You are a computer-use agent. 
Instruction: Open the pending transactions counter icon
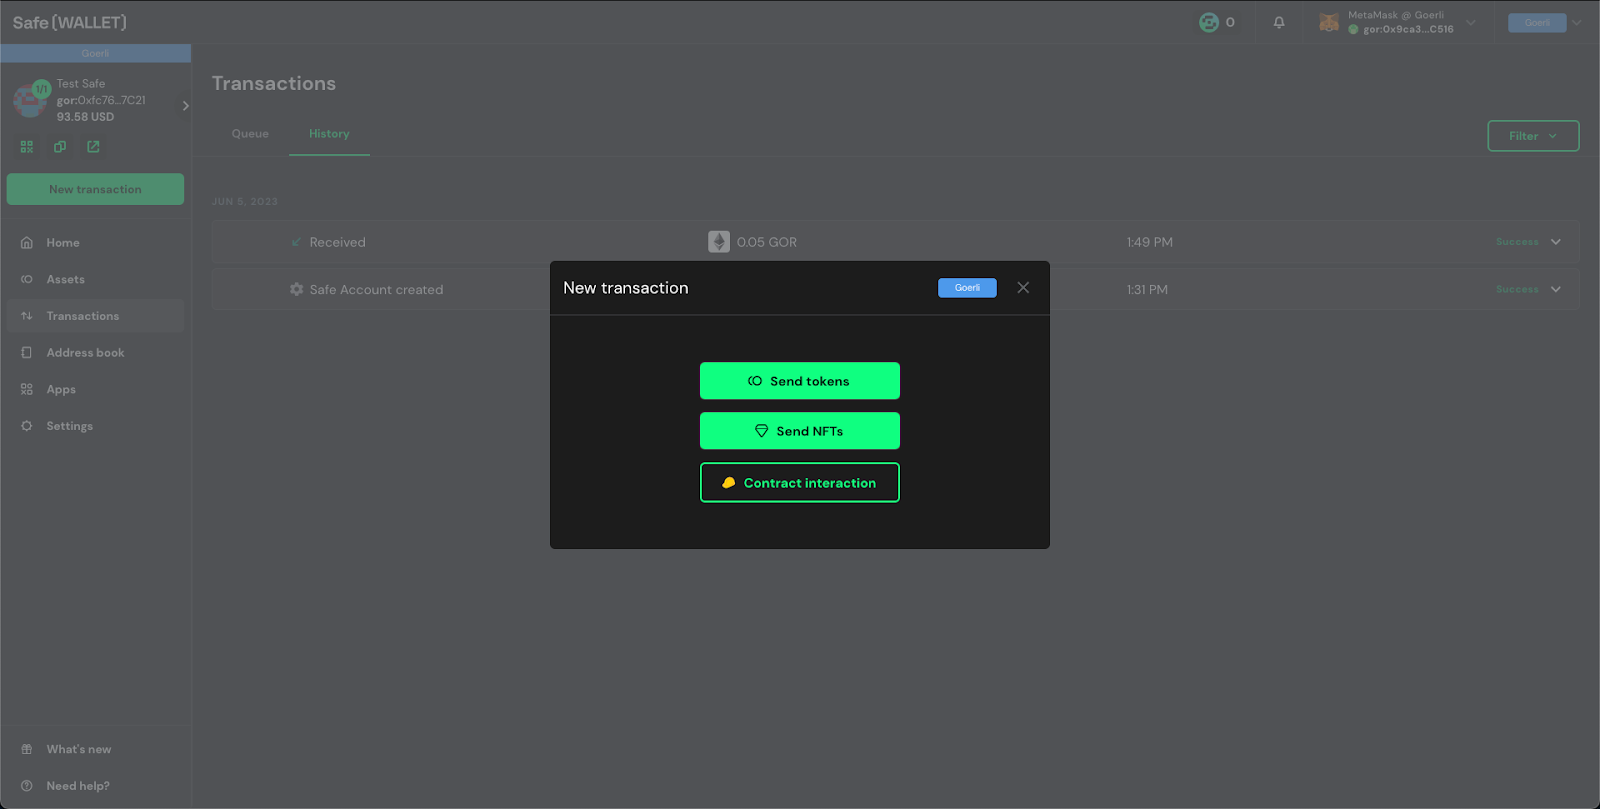click(1217, 22)
